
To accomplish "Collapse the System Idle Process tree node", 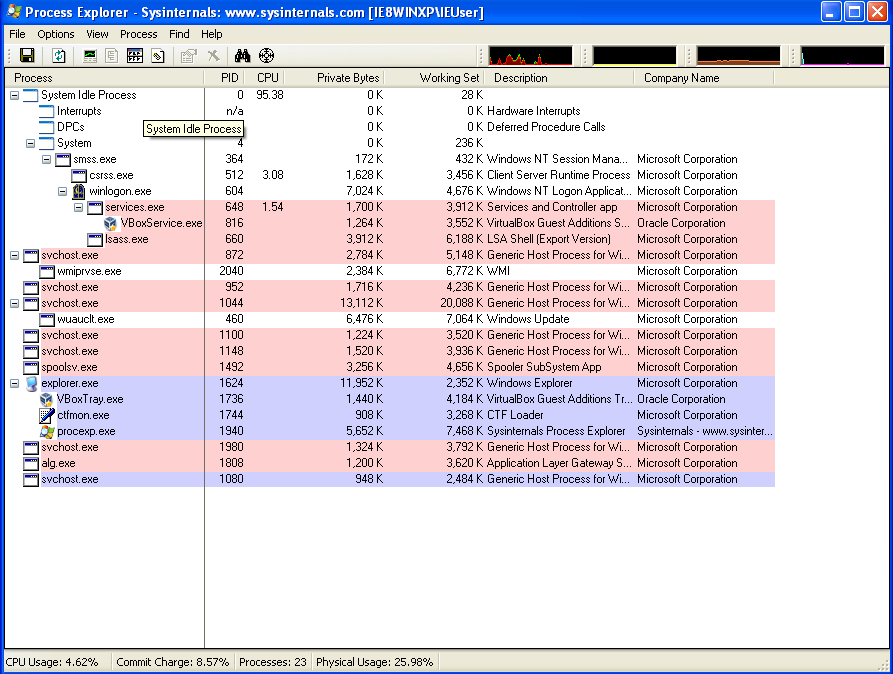I will [x=15, y=95].
